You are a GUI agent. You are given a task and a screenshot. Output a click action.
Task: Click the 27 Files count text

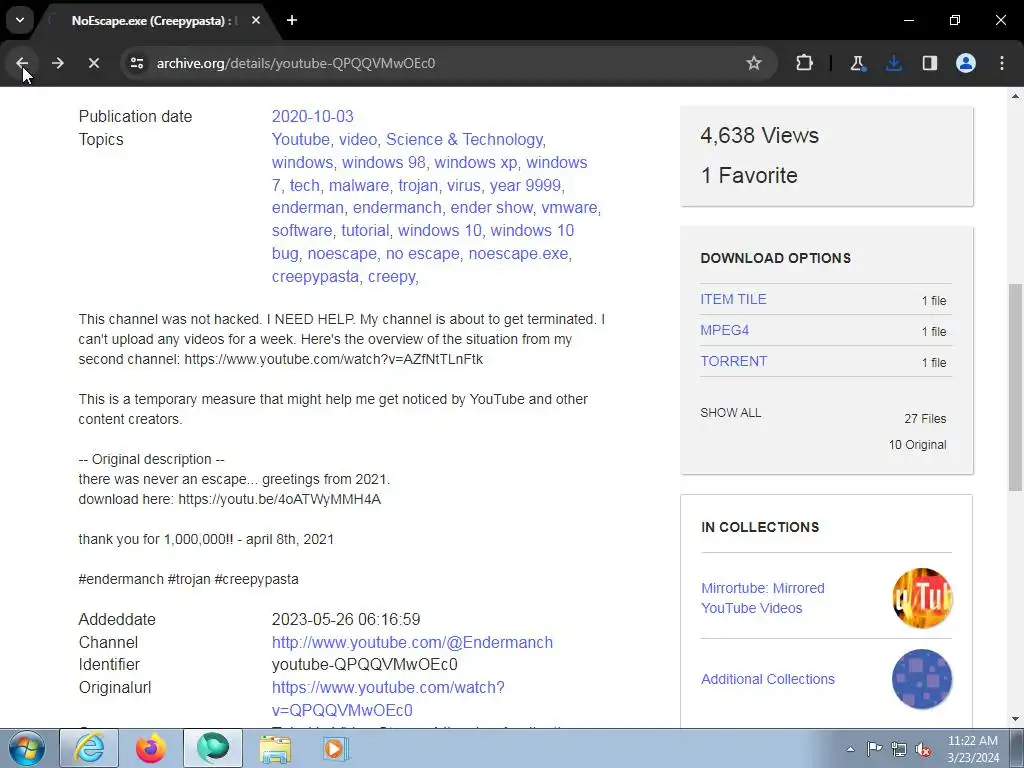(925, 419)
